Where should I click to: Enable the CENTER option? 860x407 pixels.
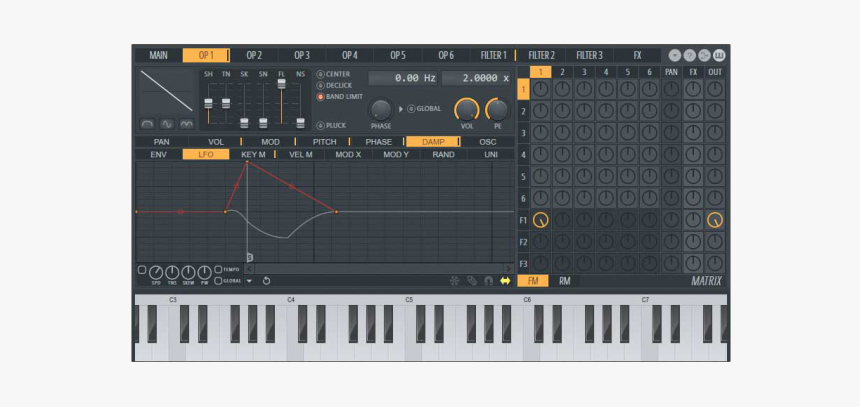320,74
